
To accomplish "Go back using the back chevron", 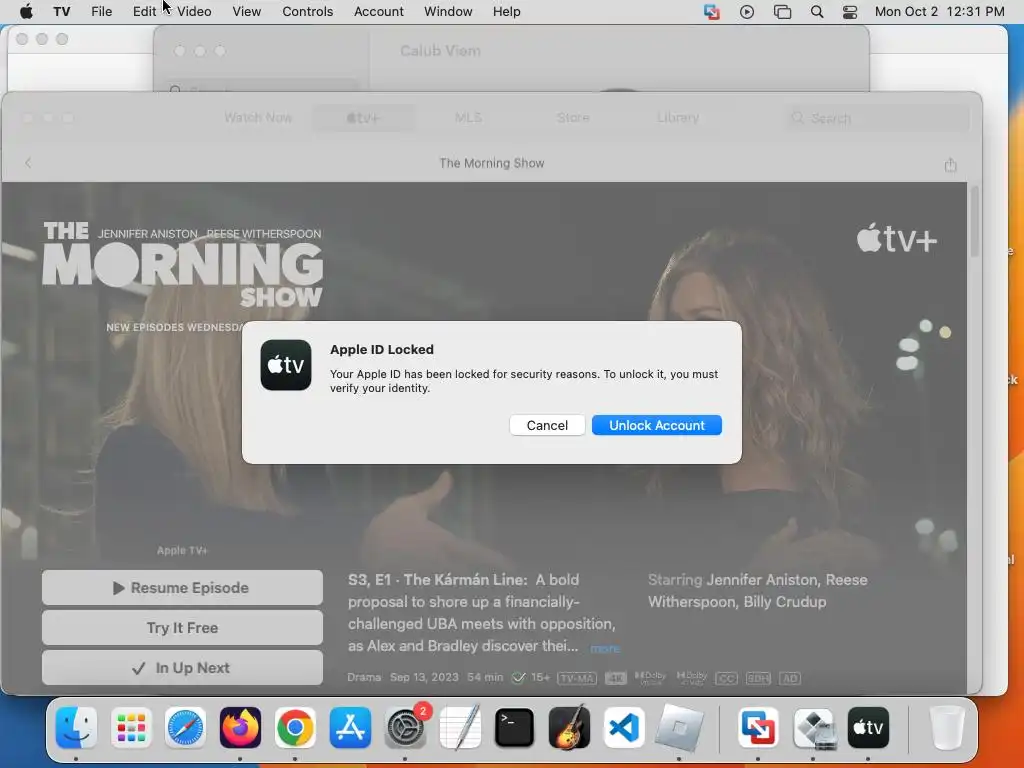I will (28, 163).
